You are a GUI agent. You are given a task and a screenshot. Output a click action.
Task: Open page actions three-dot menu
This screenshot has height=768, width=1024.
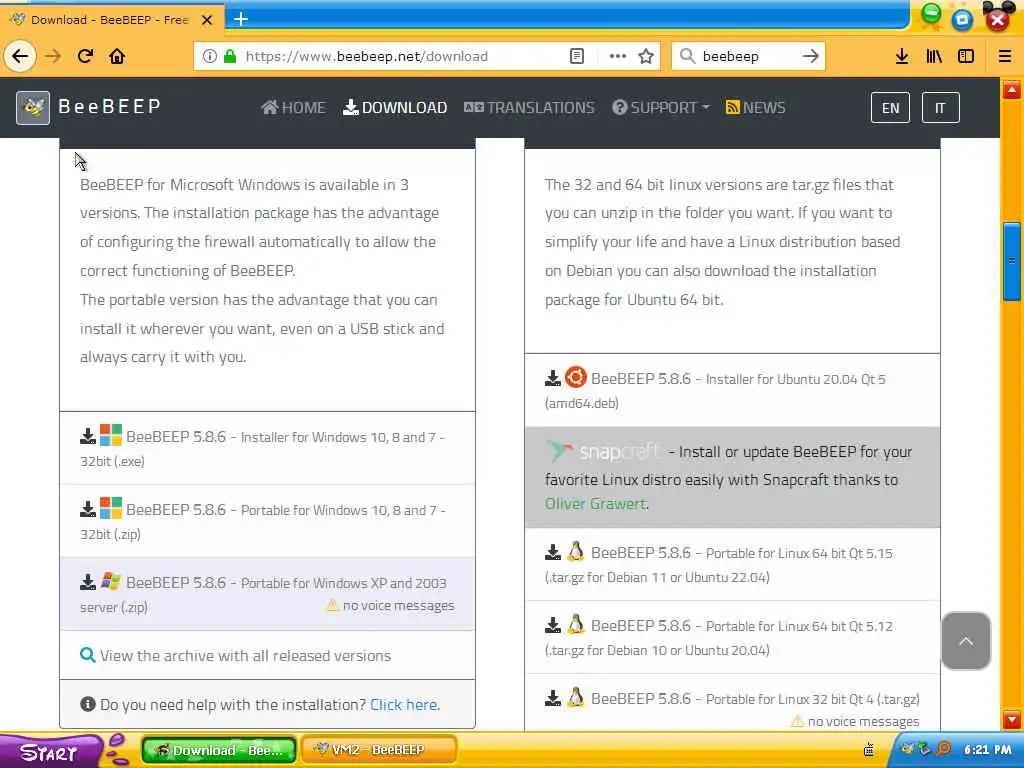[x=618, y=56]
